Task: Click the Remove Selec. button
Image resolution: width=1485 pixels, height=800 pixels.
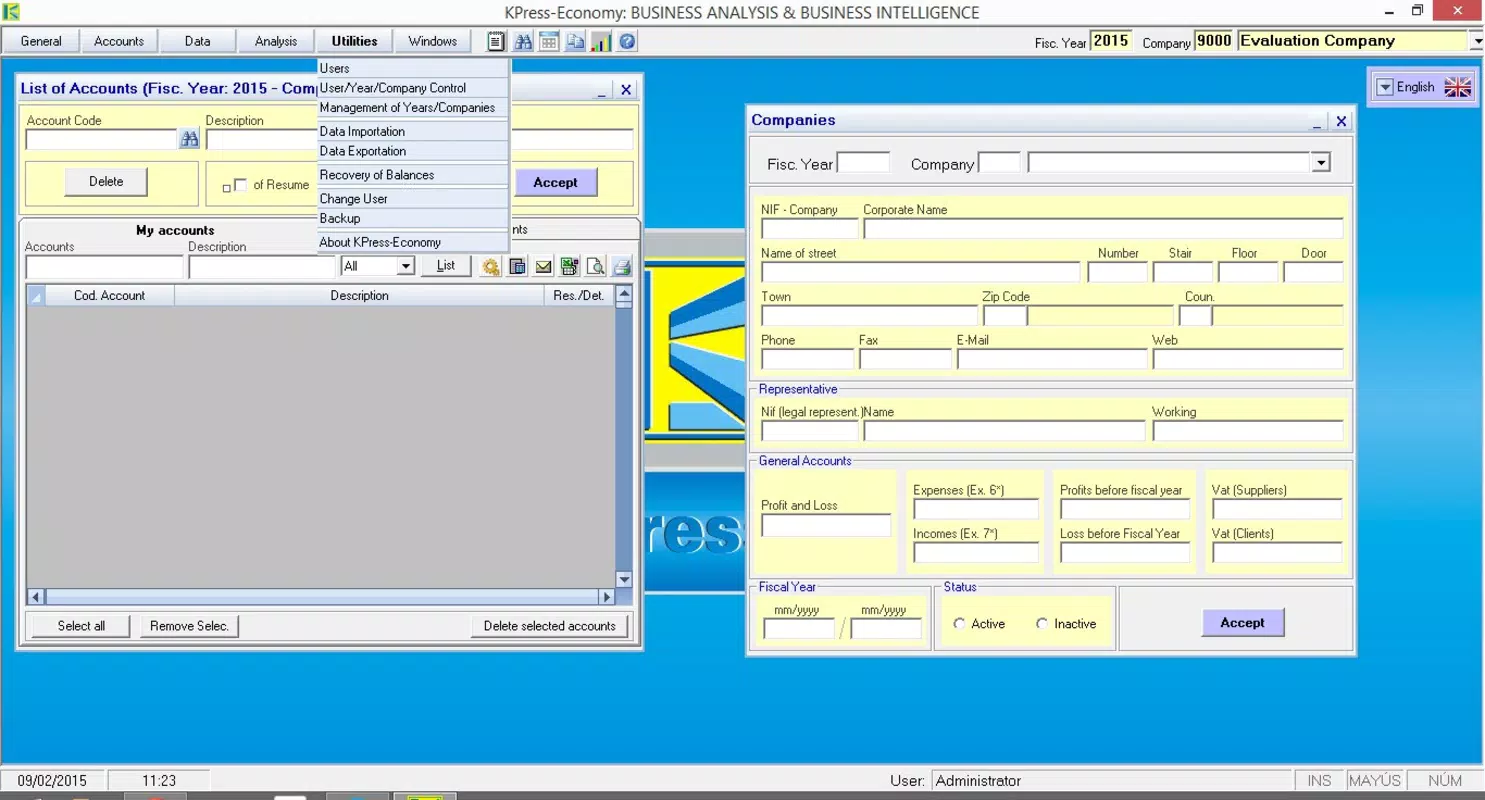Action: 189,626
